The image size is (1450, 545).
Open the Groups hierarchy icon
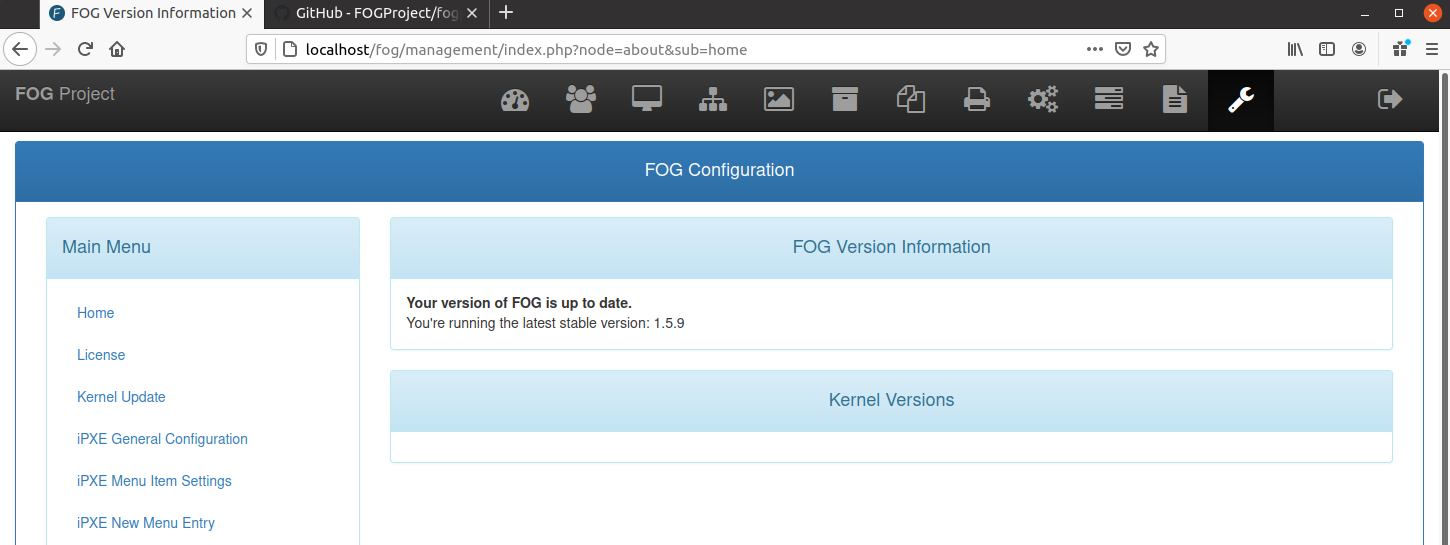coord(713,99)
